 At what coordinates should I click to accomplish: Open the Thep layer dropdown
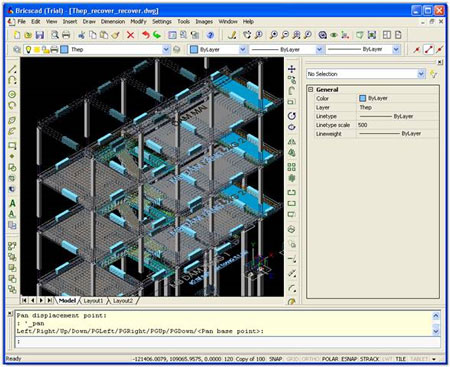coord(166,50)
